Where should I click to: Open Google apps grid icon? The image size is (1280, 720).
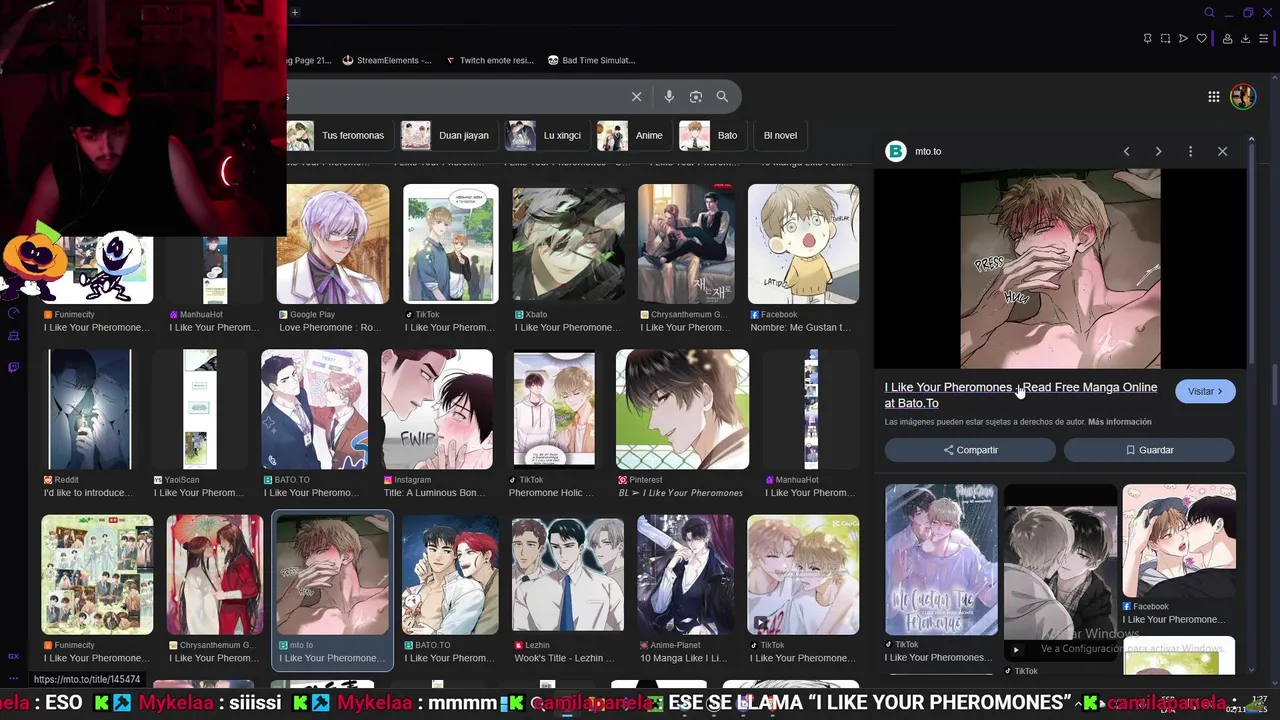[1213, 97]
